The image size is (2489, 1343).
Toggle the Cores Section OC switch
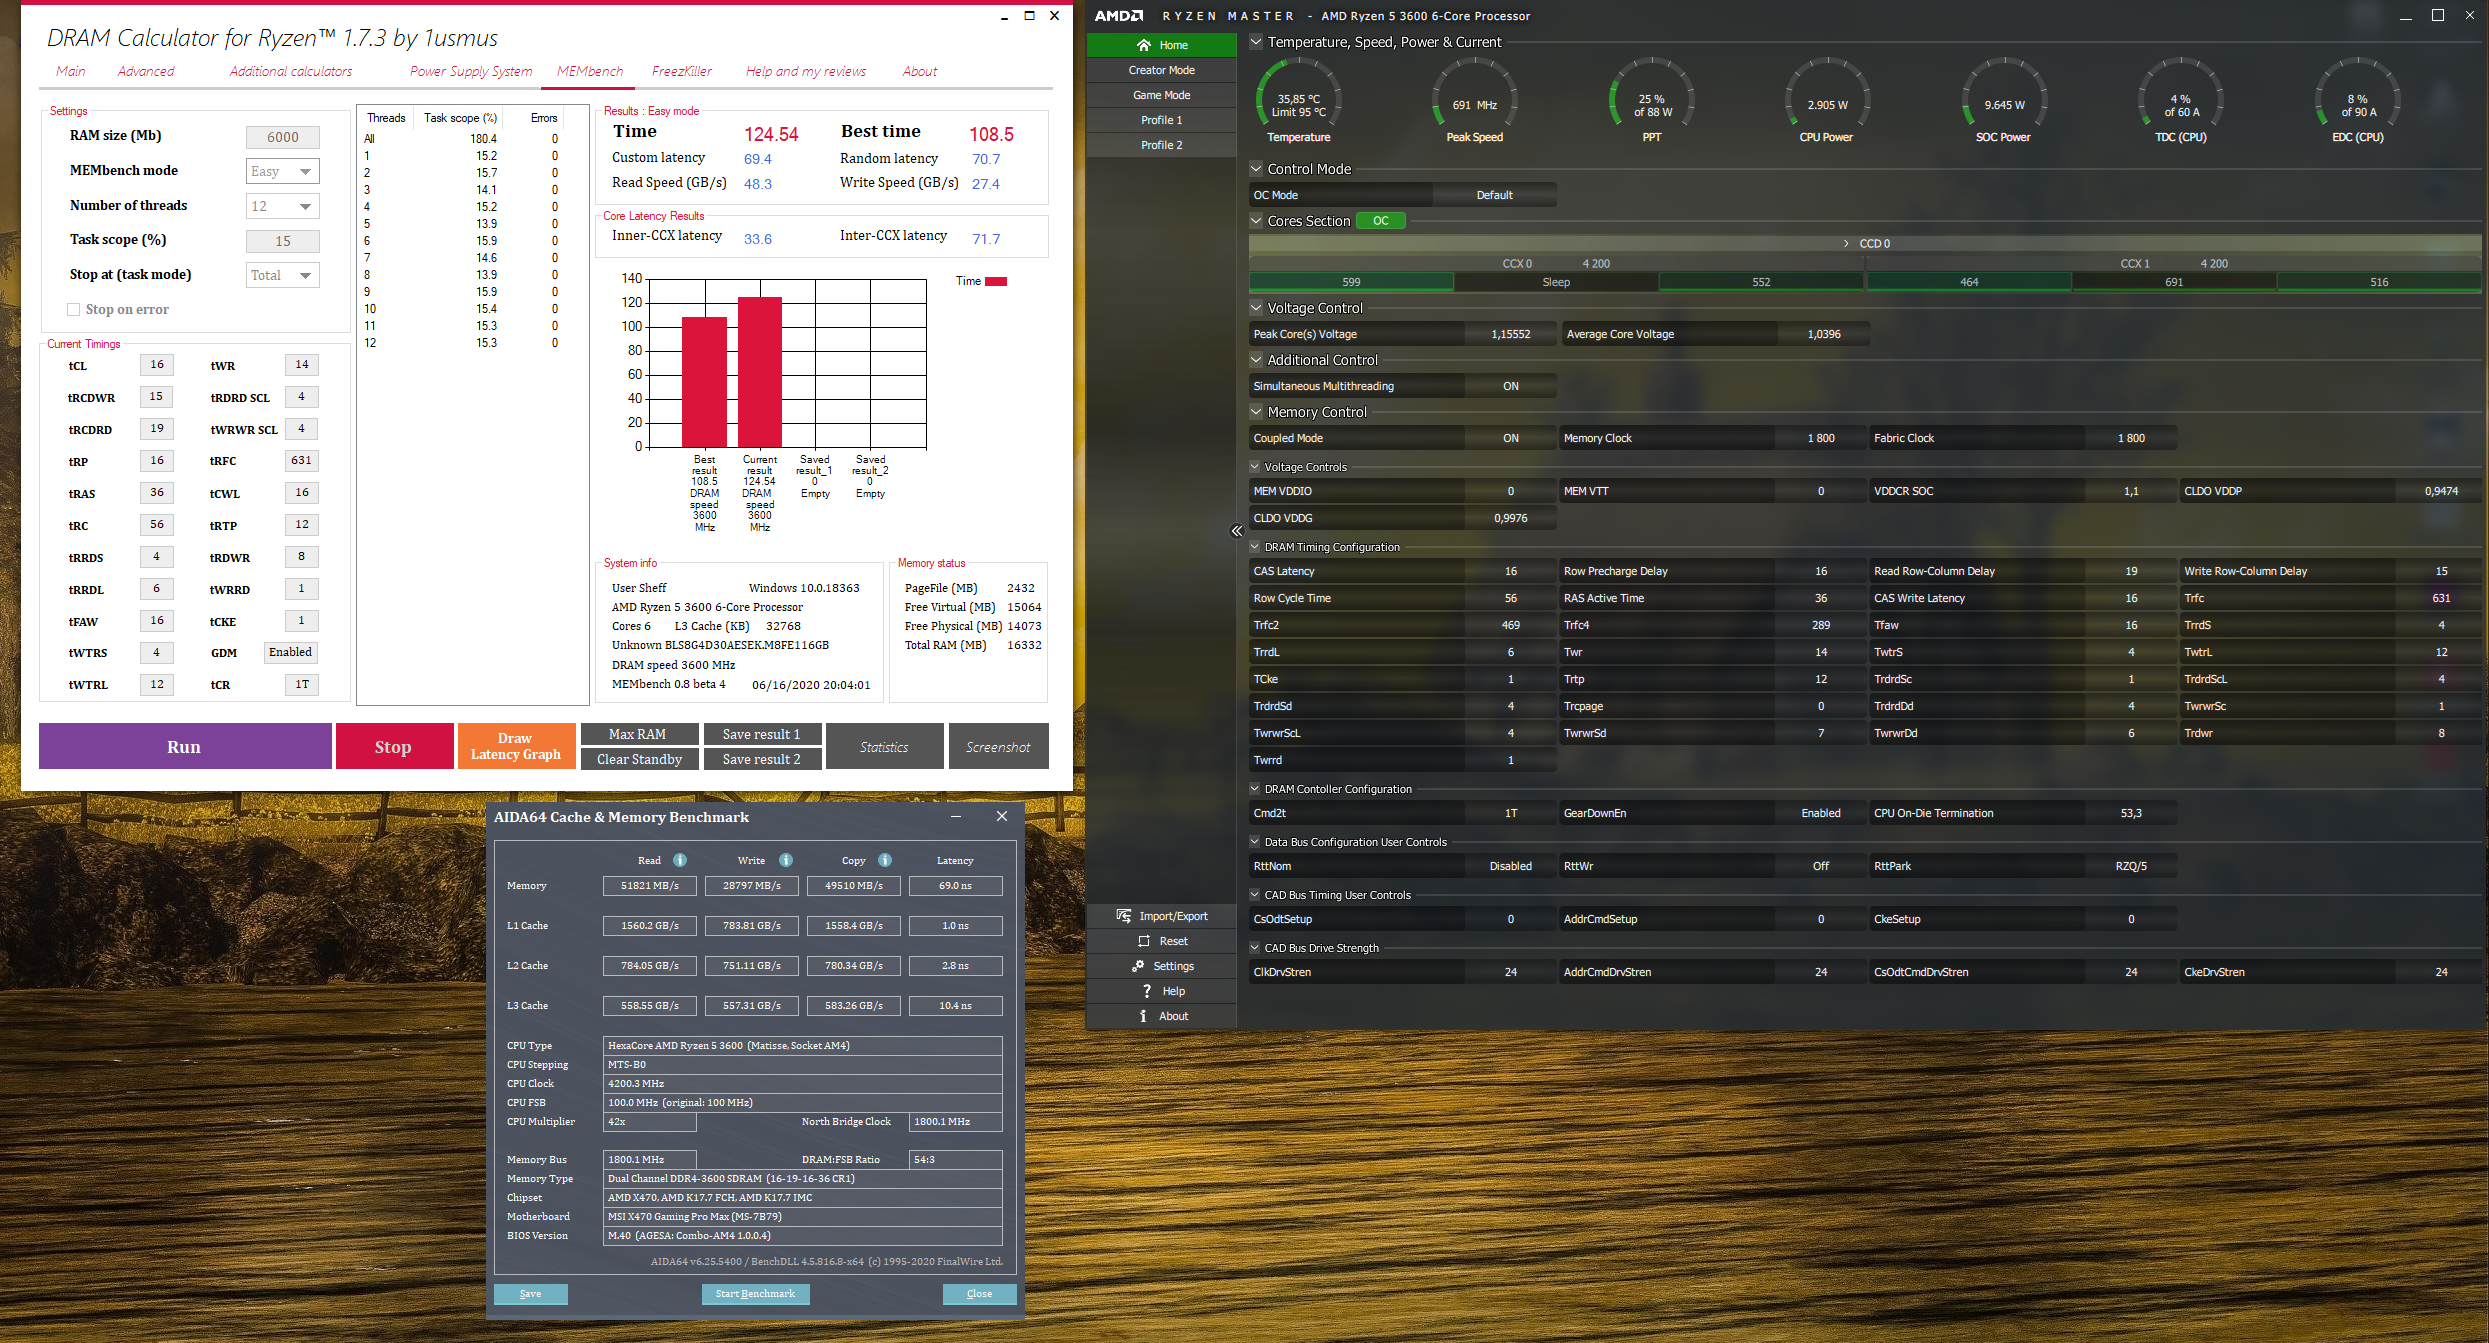tap(1380, 221)
